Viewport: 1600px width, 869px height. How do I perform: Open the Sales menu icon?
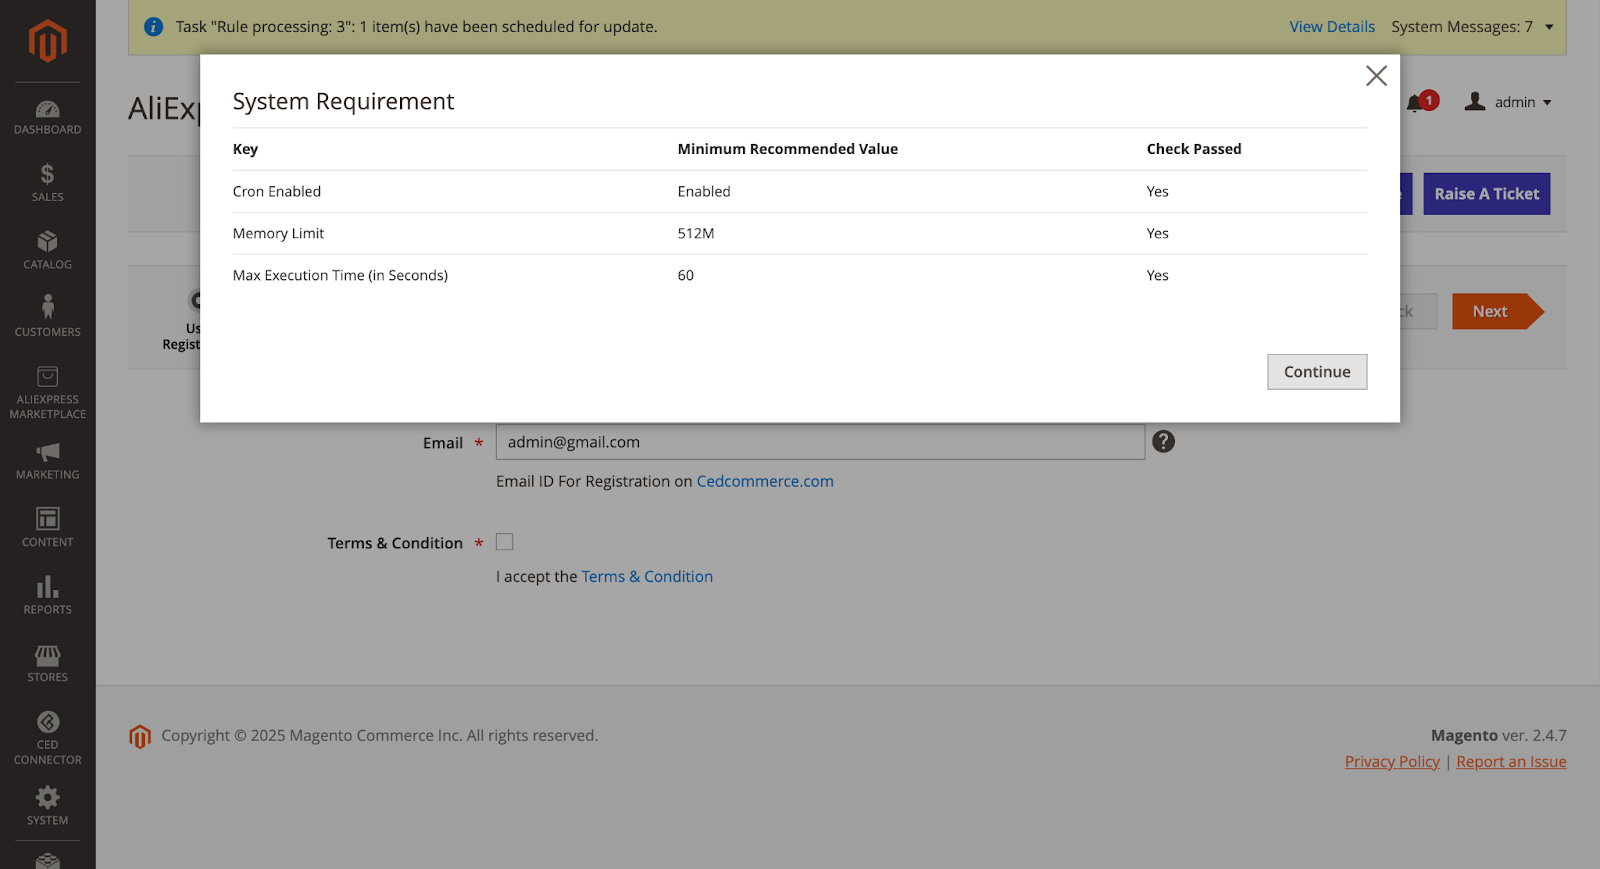[x=47, y=175]
